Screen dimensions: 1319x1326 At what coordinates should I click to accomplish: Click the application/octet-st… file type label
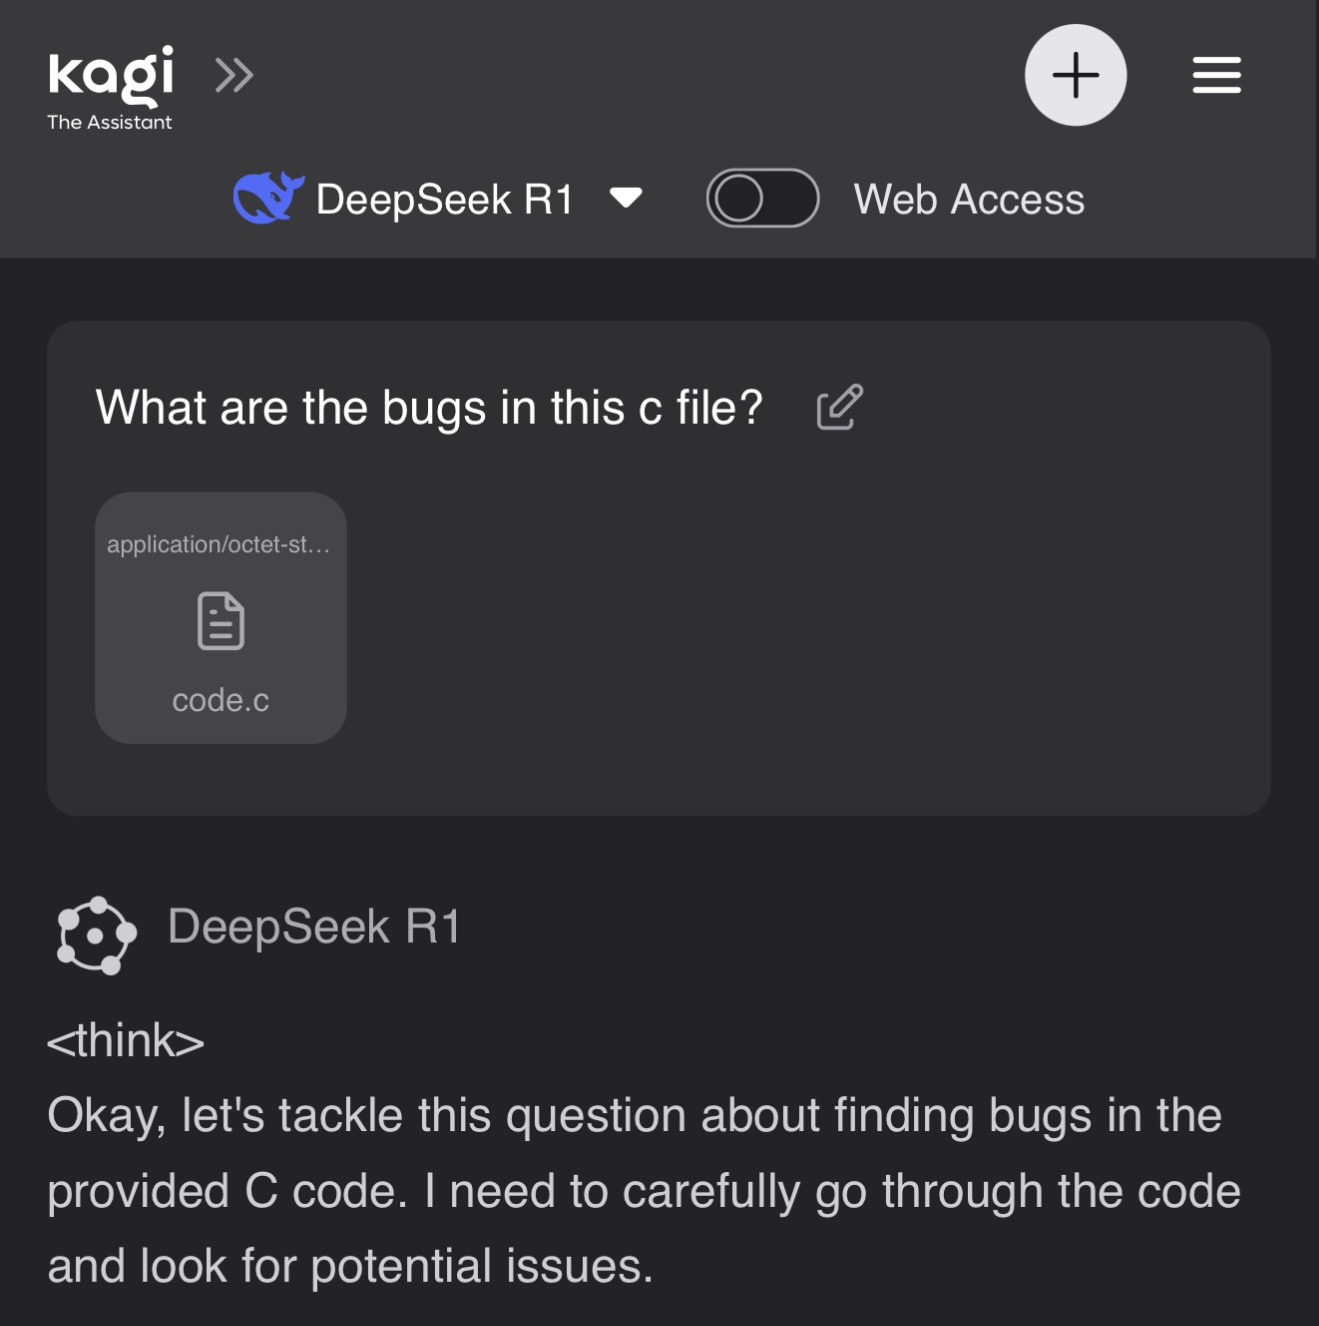pyautogui.click(x=218, y=545)
